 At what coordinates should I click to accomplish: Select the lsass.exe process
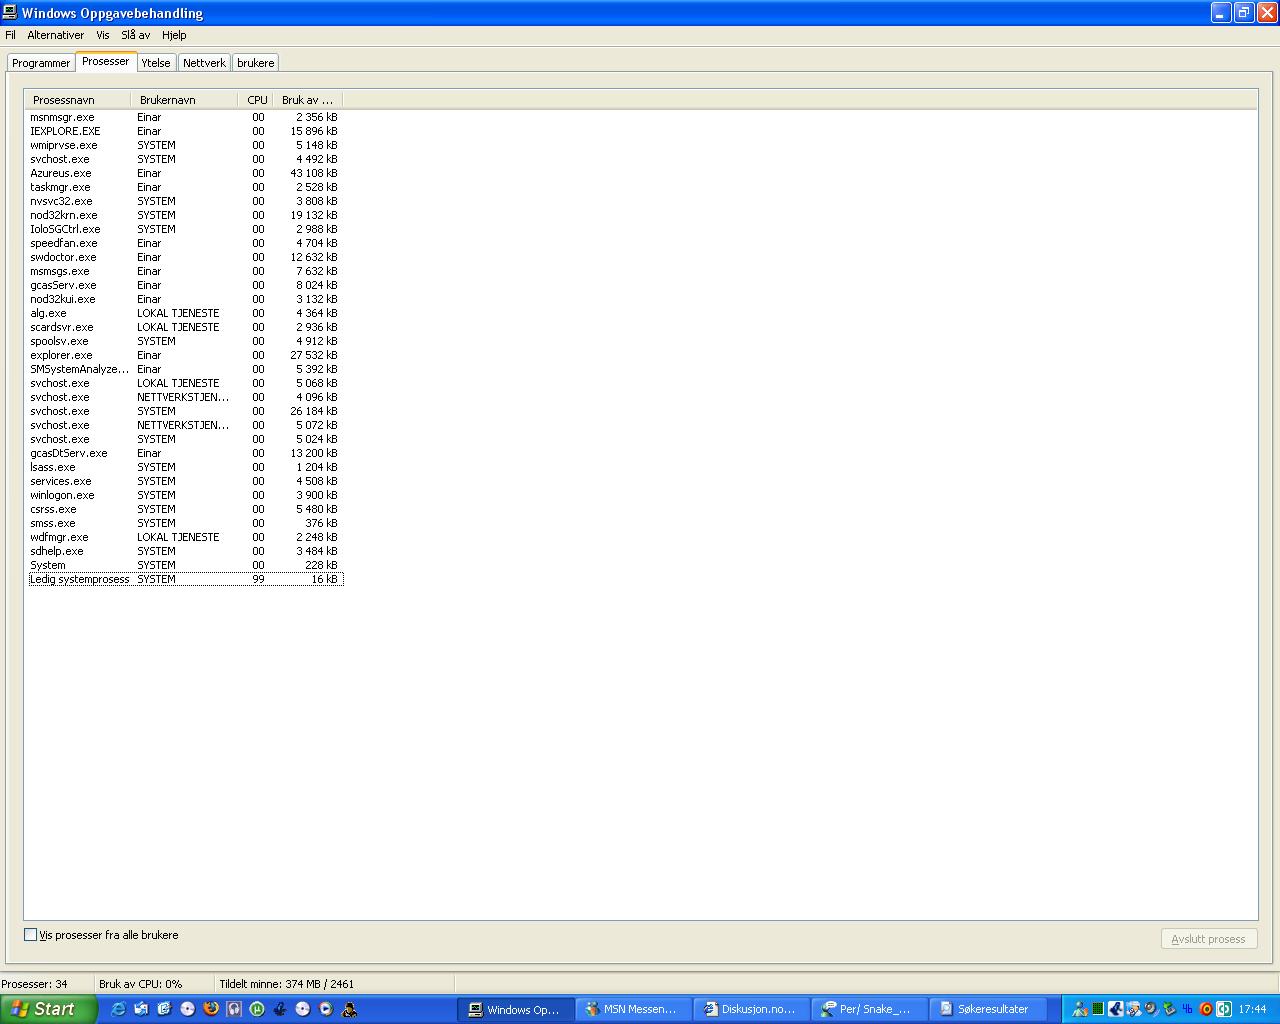click(185, 467)
